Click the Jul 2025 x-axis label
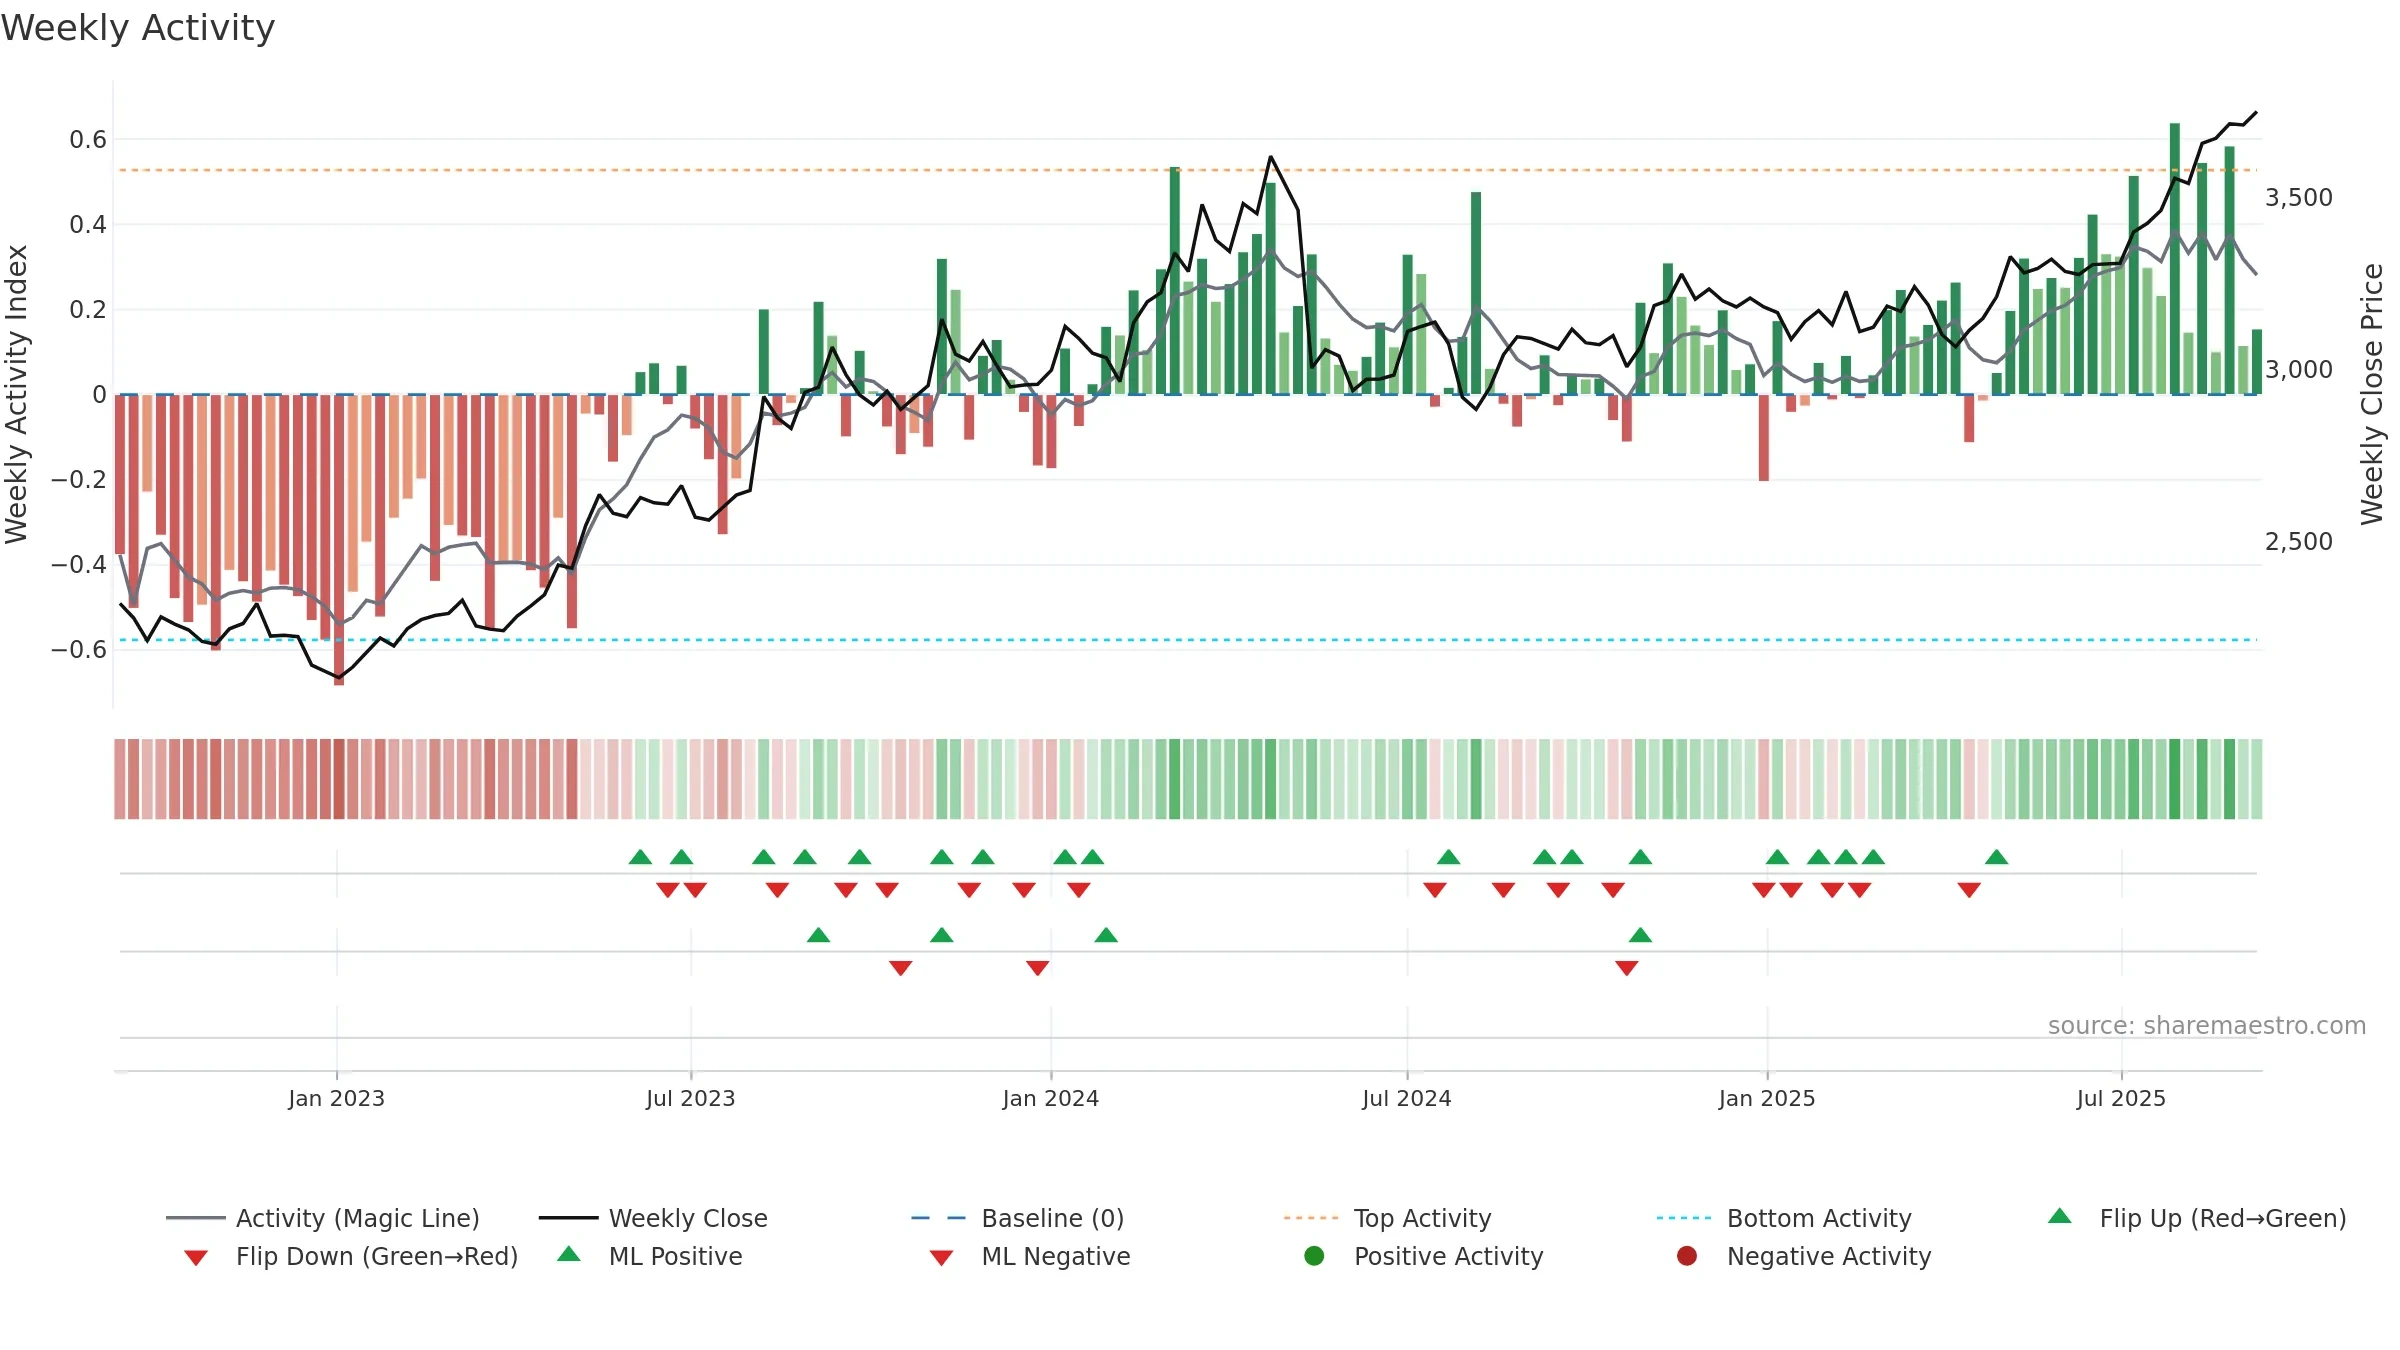Image resolution: width=2400 pixels, height=1350 pixels. pos(2121,1098)
